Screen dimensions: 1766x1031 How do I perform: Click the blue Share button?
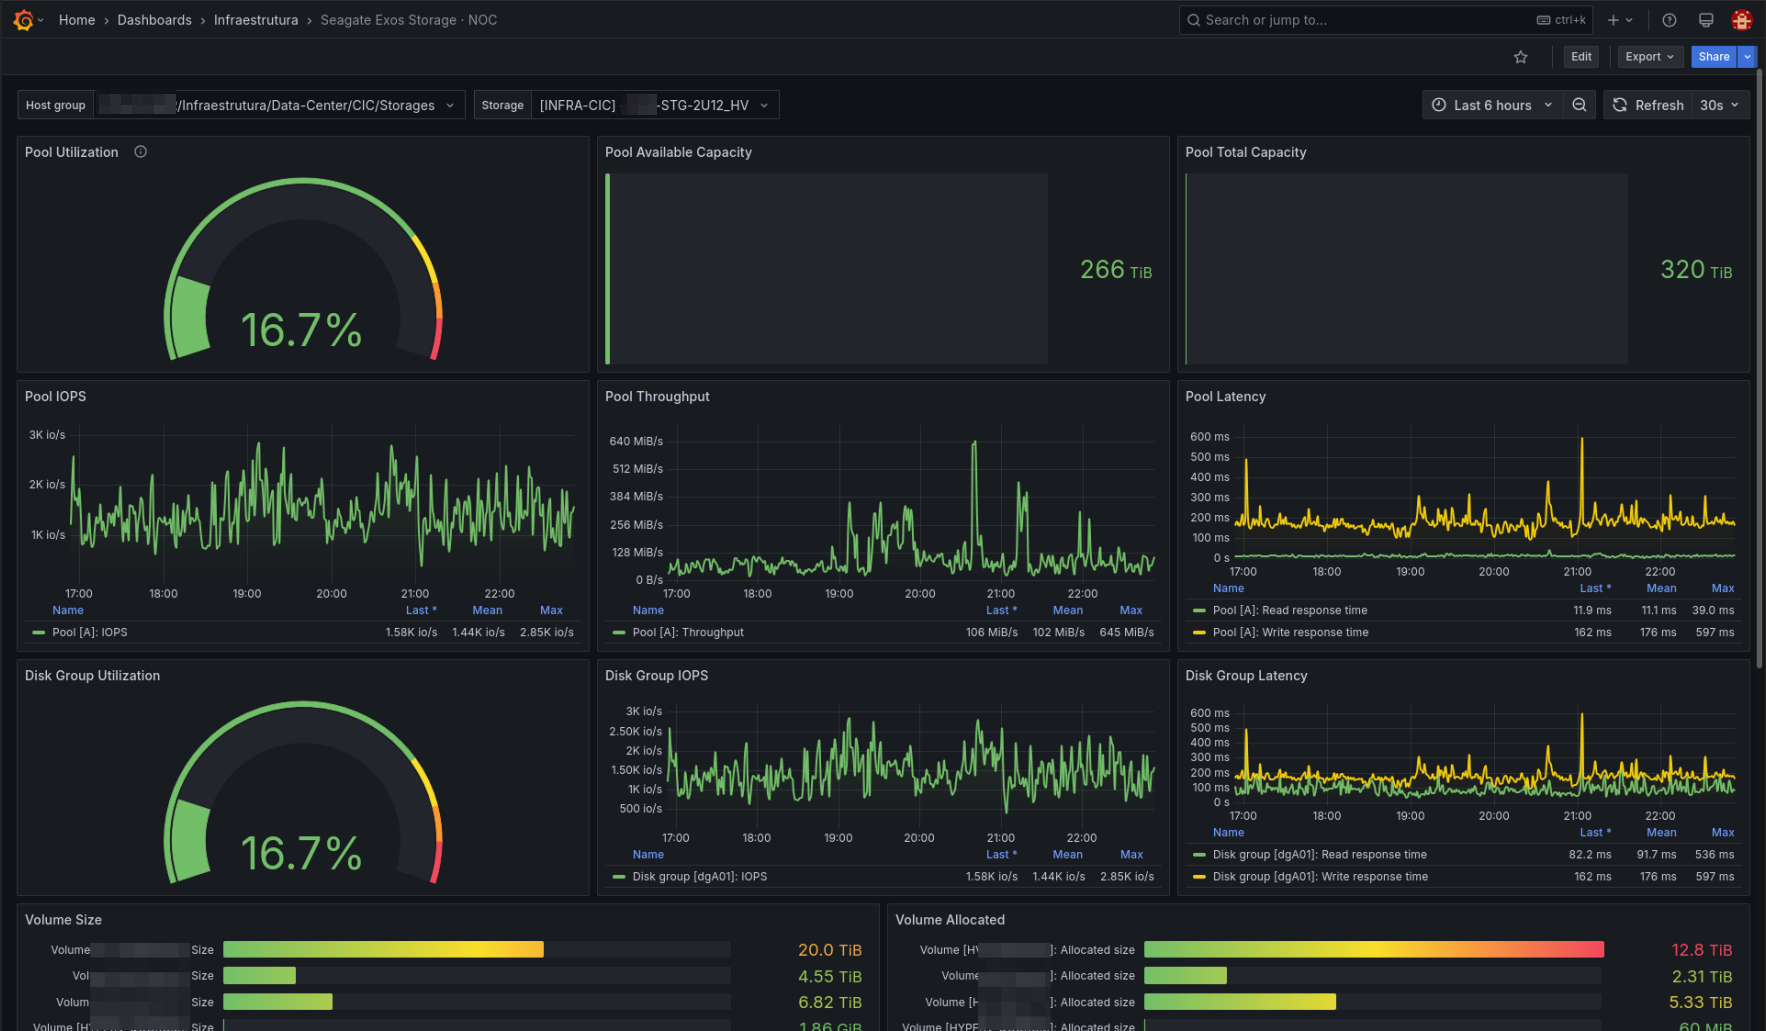[1714, 57]
